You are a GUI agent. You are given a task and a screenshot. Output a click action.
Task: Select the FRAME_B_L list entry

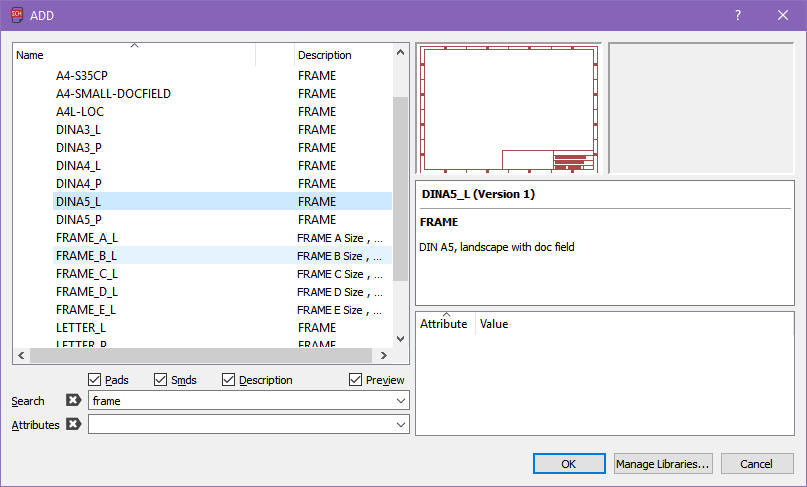[x=86, y=256]
